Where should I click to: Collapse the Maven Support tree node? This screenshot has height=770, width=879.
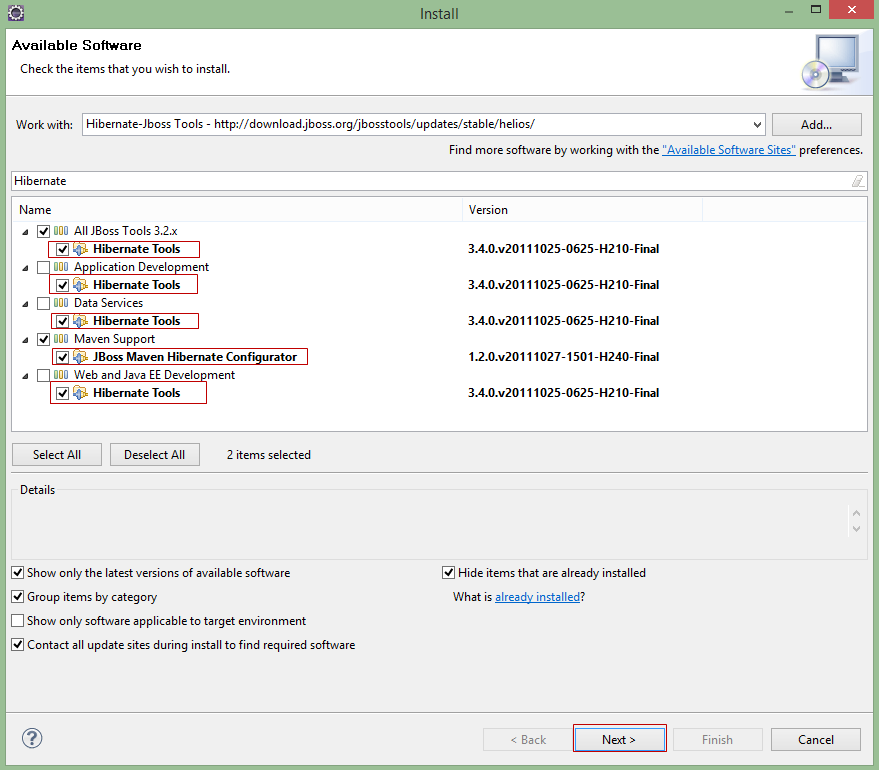point(25,340)
